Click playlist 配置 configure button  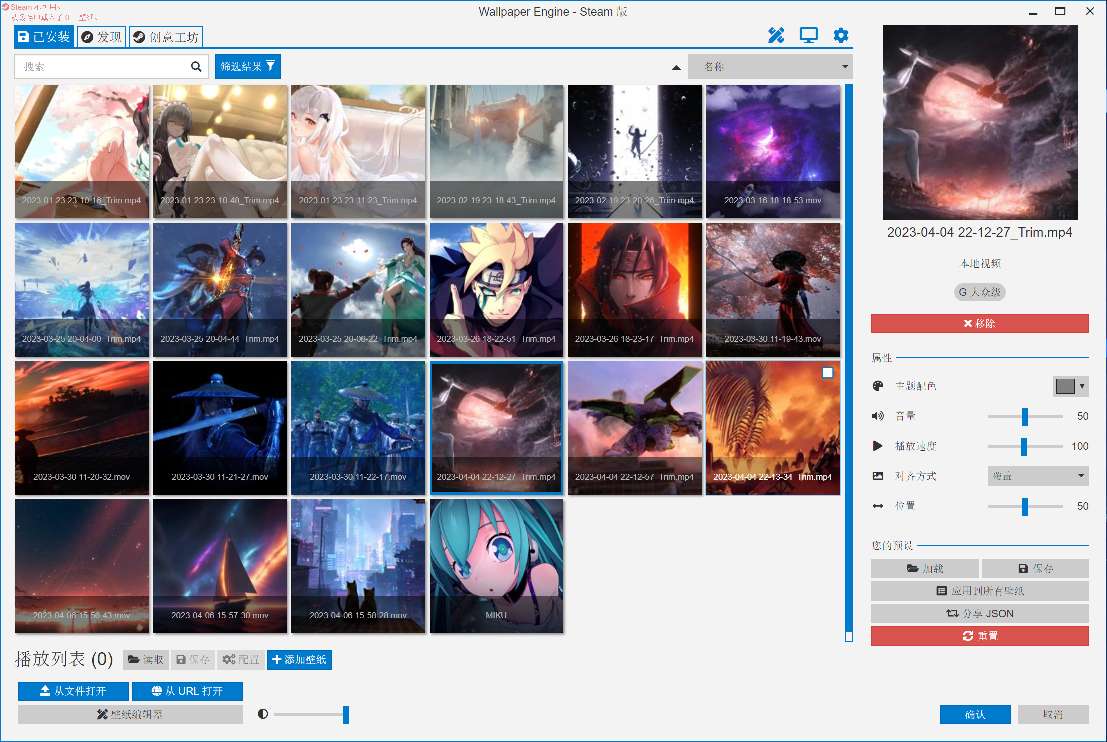point(241,659)
